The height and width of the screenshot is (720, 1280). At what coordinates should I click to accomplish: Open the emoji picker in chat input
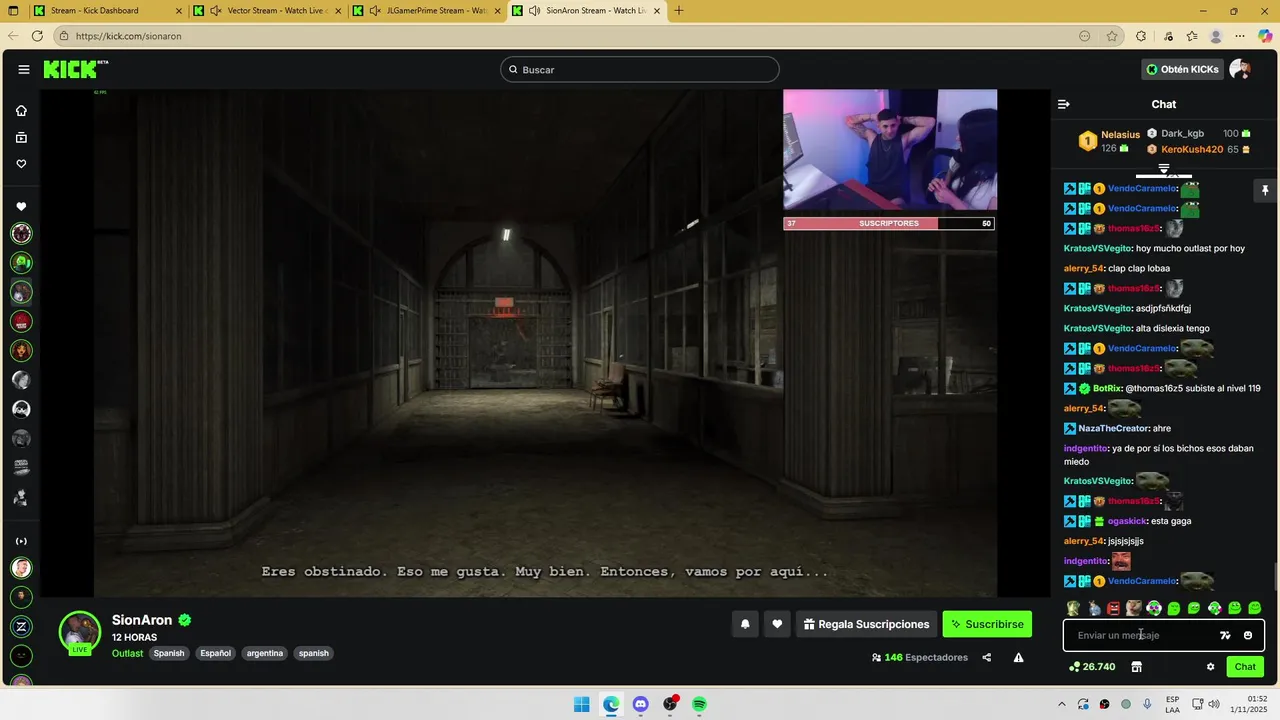(1247, 635)
